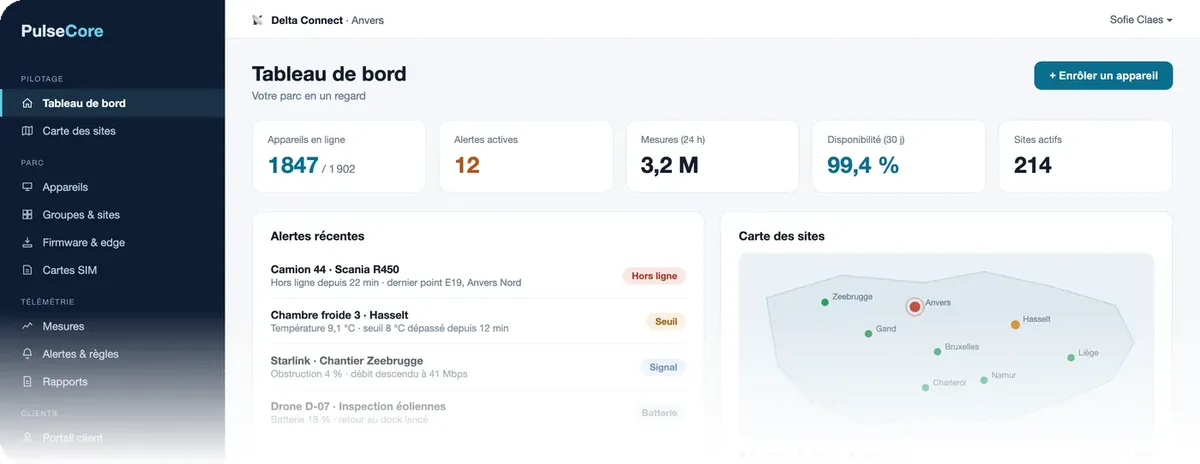Open Portail client in sidebar
This screenshot has height=464, width=1200.
coord(112,438)
